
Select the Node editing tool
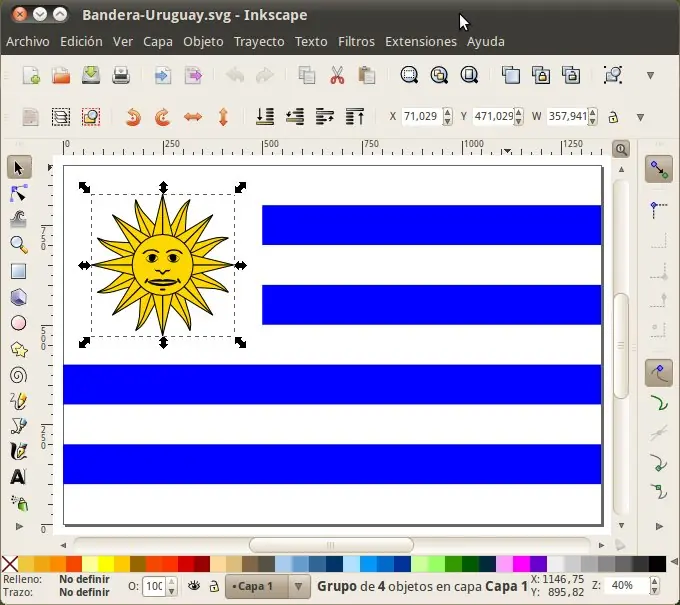[18, 192]
